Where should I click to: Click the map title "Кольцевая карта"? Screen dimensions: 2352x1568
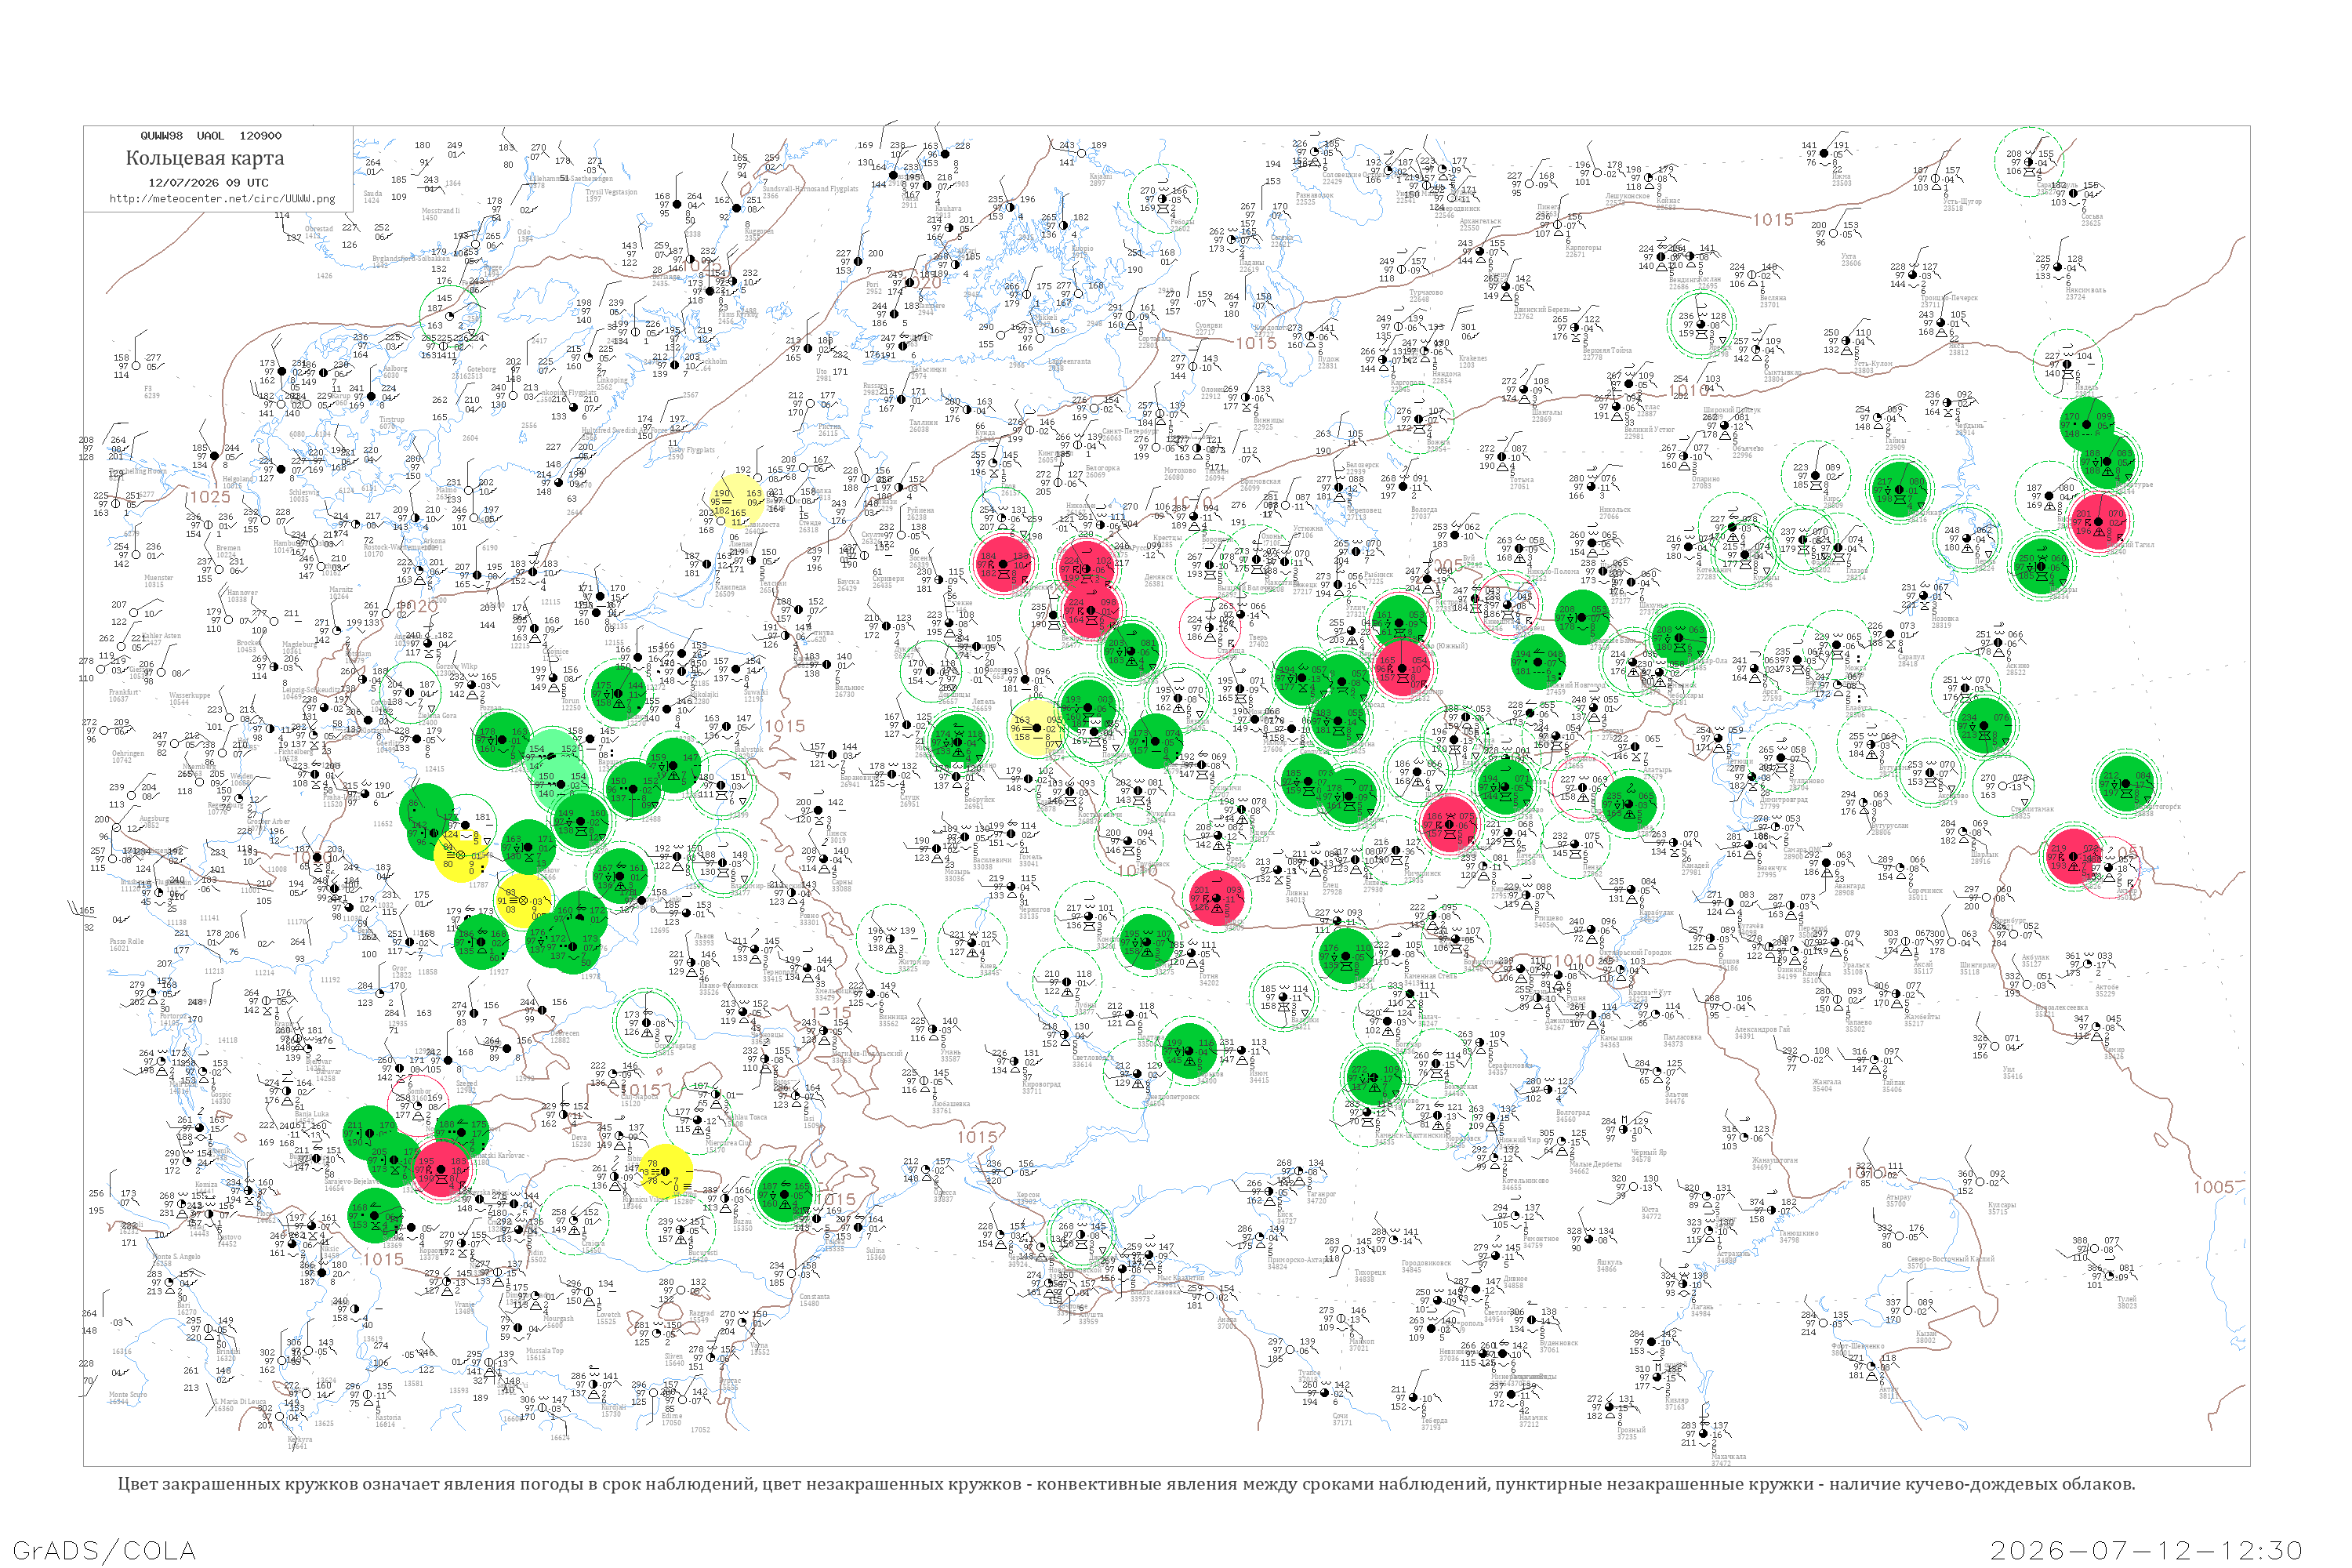pos(205,158)
